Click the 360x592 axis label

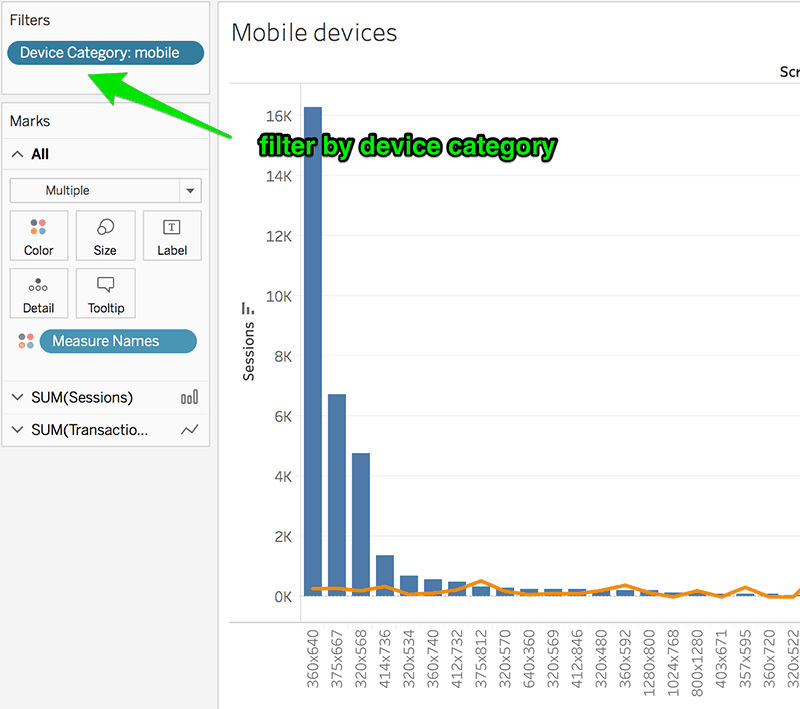tap(625, 659)
